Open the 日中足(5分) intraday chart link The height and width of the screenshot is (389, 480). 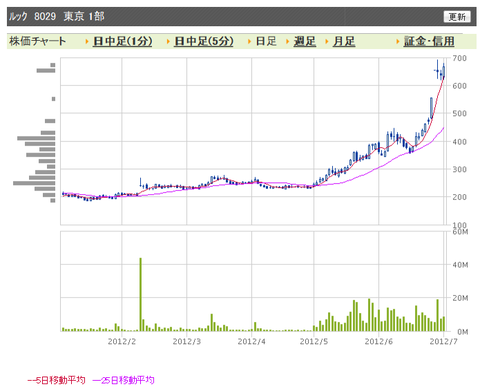(204, 41)
